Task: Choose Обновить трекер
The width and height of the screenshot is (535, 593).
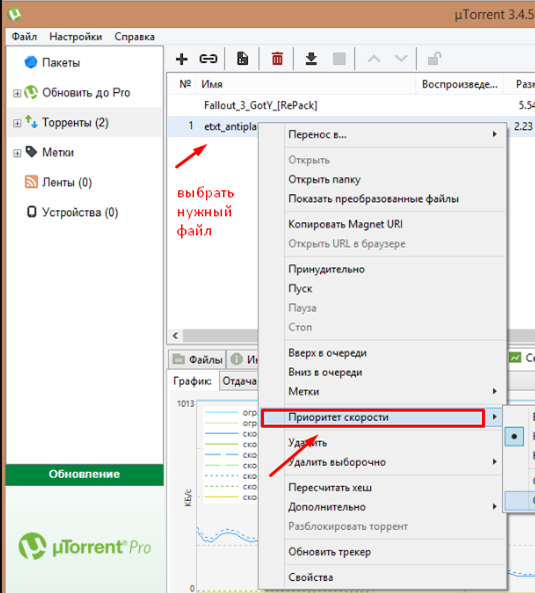Action: (383, 552)
